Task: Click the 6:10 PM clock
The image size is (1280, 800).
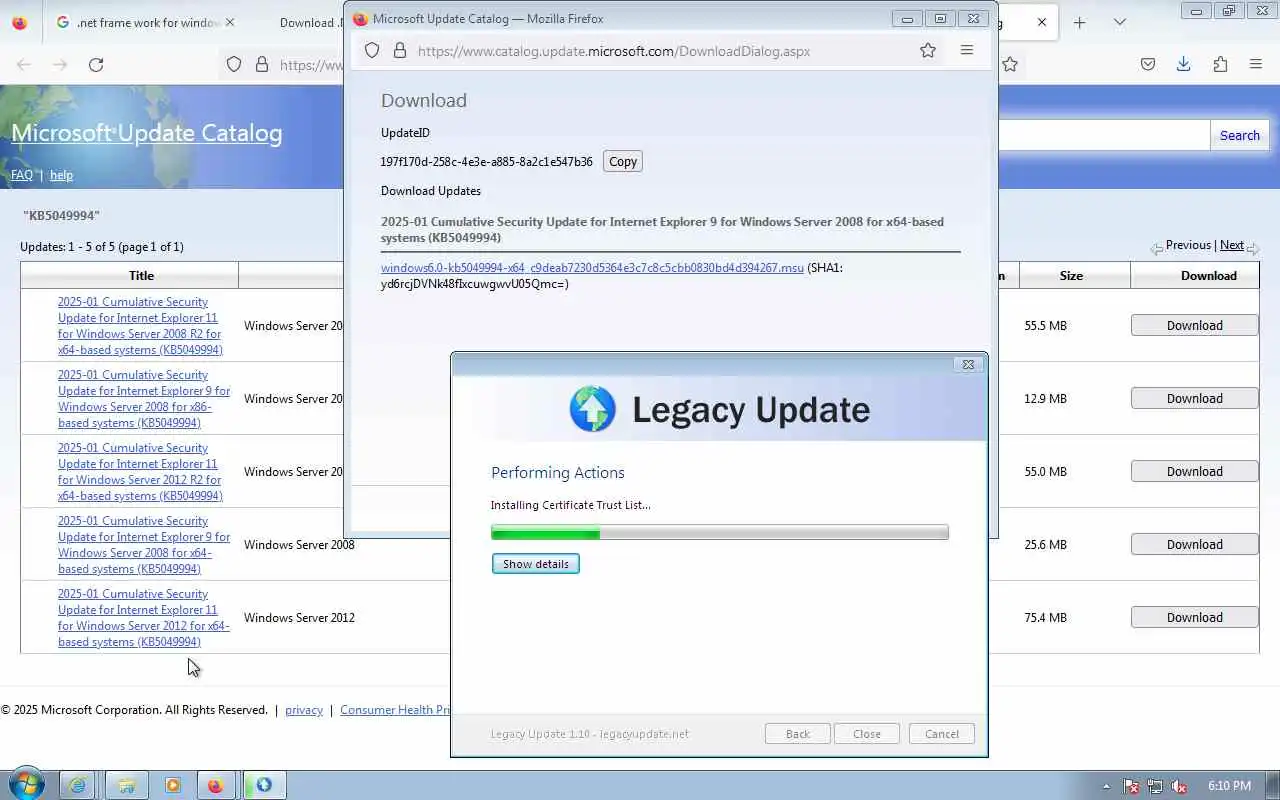Action: pos(1229,786)
